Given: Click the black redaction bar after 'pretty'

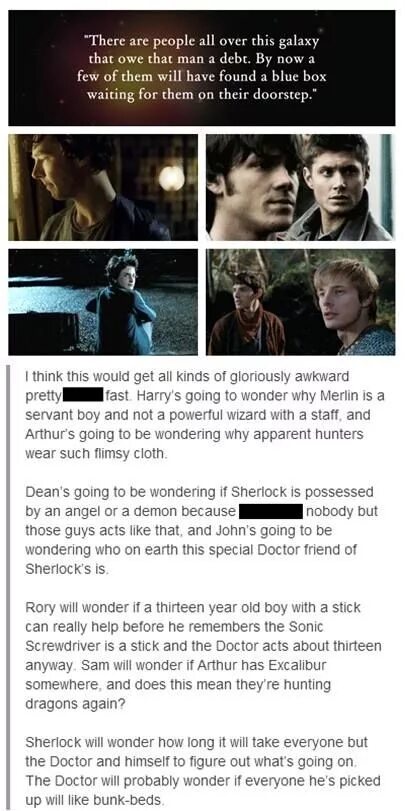Looking at the screenshot, I should coord(83,397).
